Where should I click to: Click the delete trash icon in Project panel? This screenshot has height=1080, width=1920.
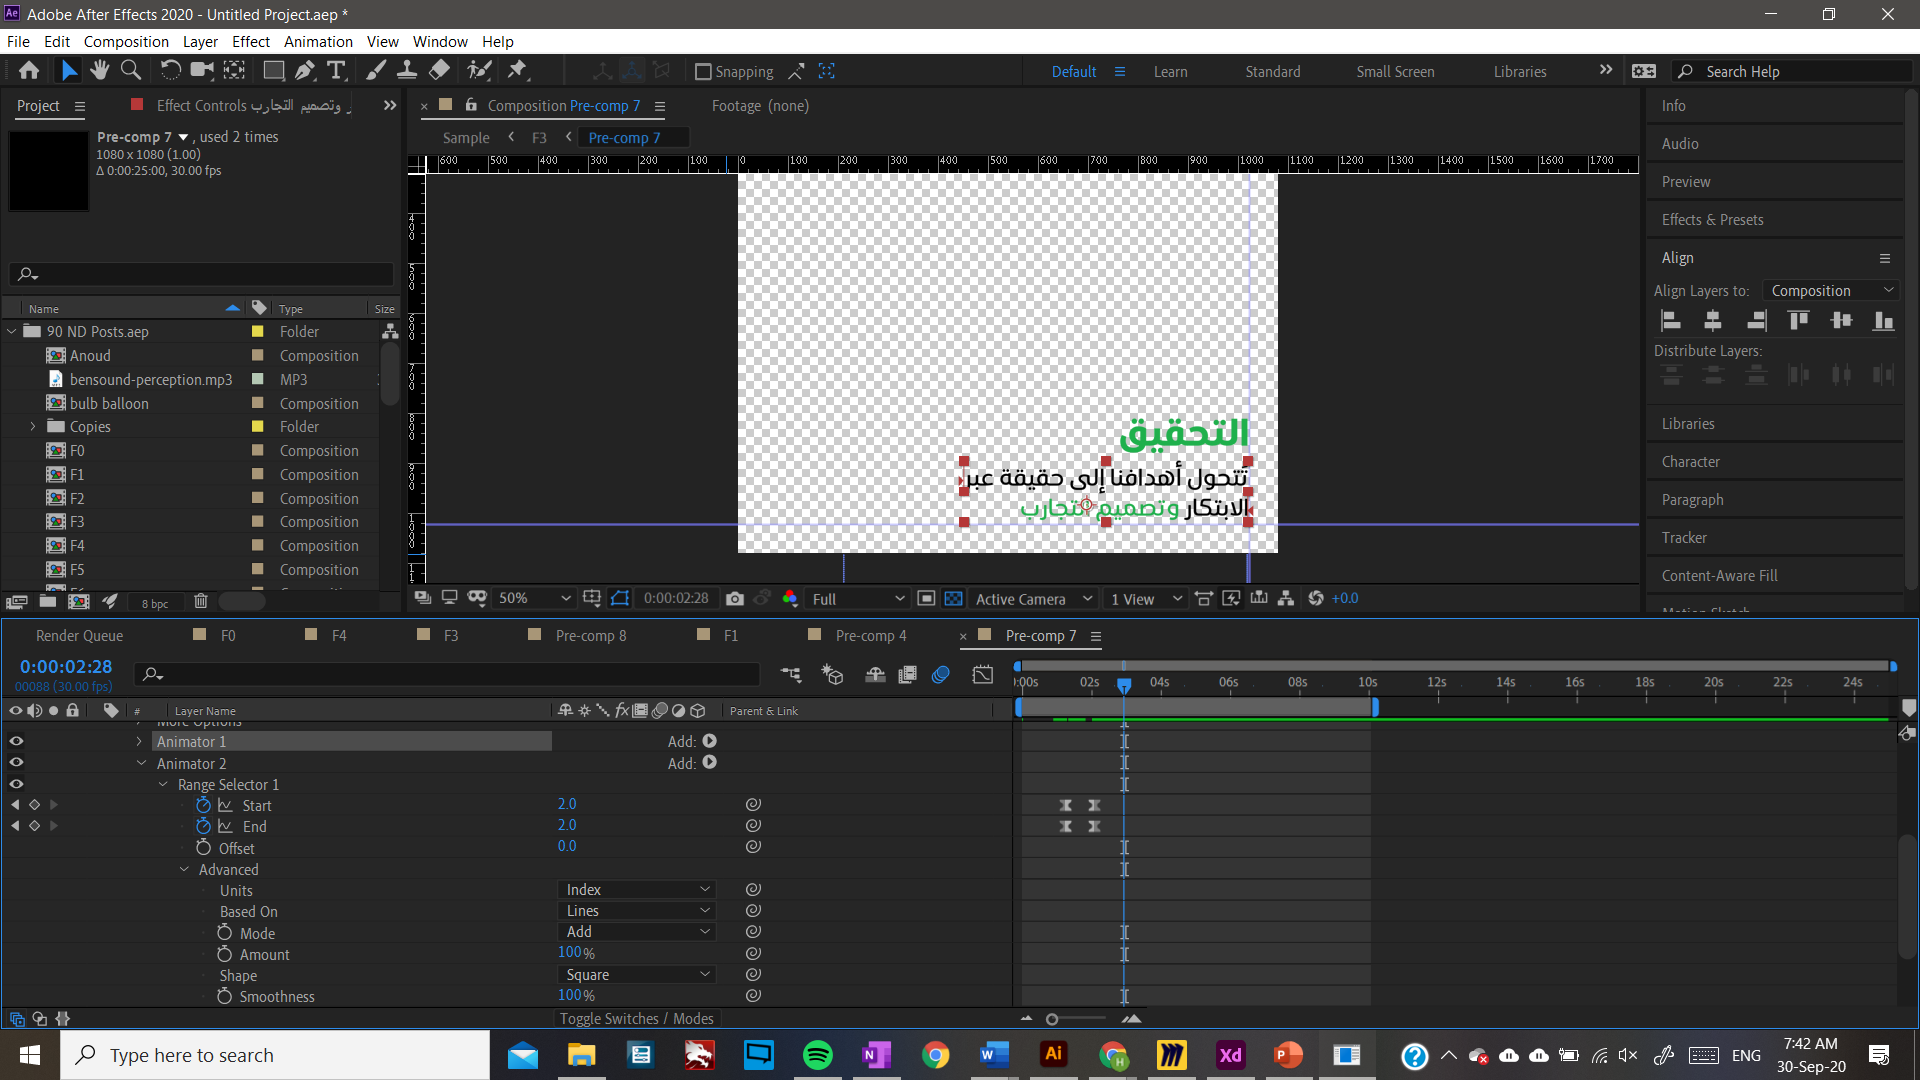point(201,601)
